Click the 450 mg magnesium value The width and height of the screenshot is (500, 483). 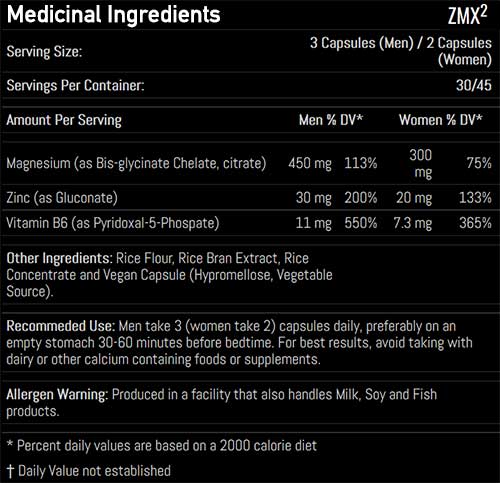point(310,164)
